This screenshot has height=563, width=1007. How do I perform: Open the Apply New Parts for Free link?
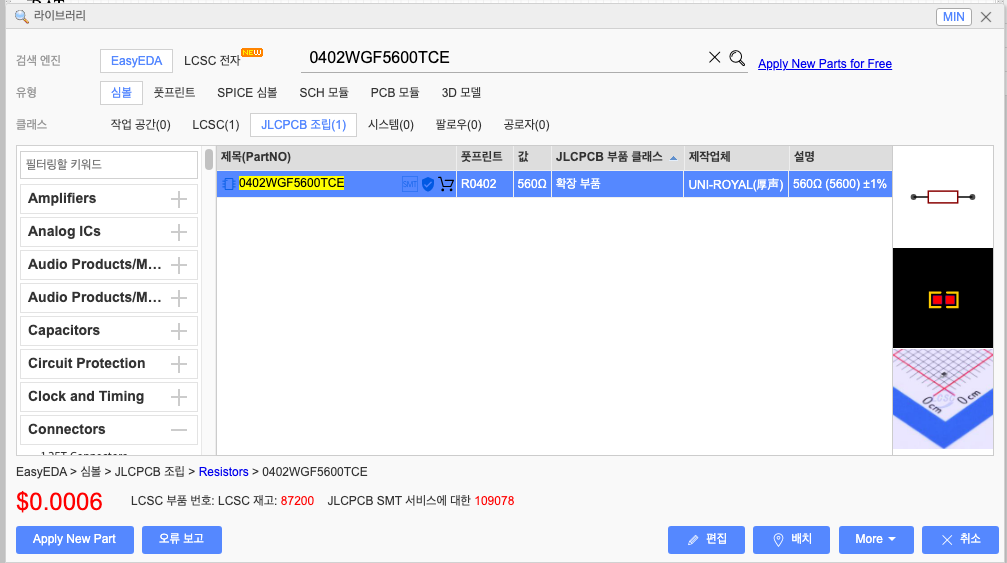825,64
